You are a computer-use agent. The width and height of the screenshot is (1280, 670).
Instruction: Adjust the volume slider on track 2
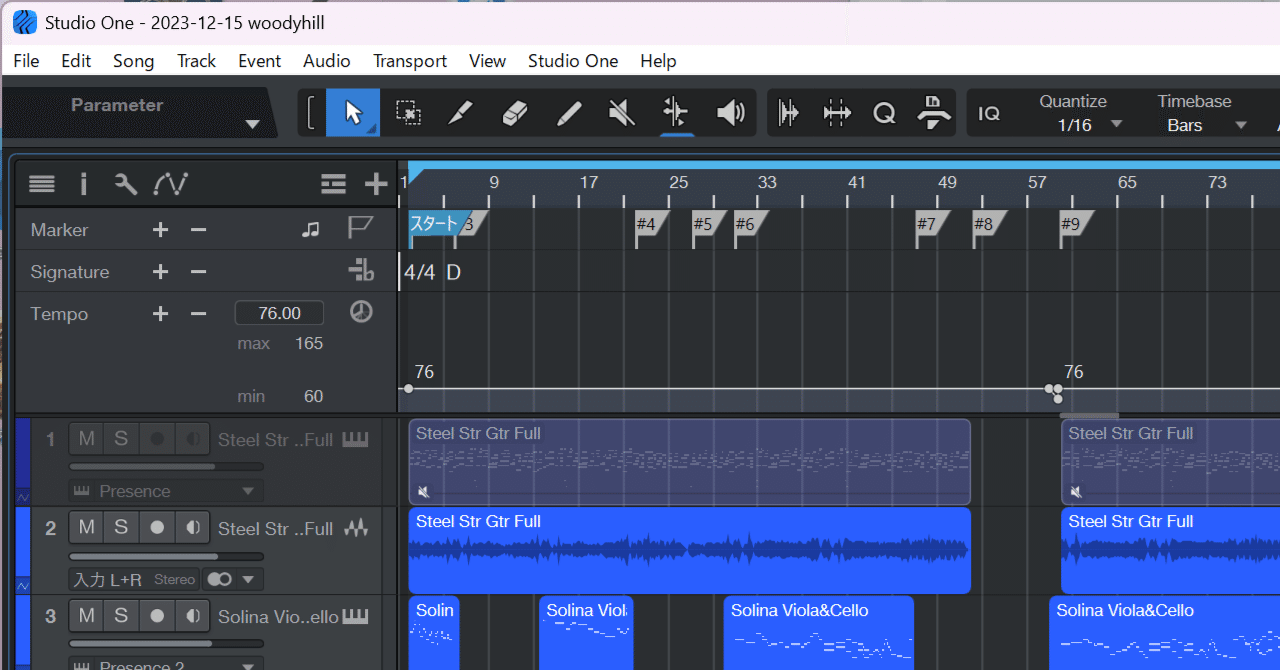[165, 556]
